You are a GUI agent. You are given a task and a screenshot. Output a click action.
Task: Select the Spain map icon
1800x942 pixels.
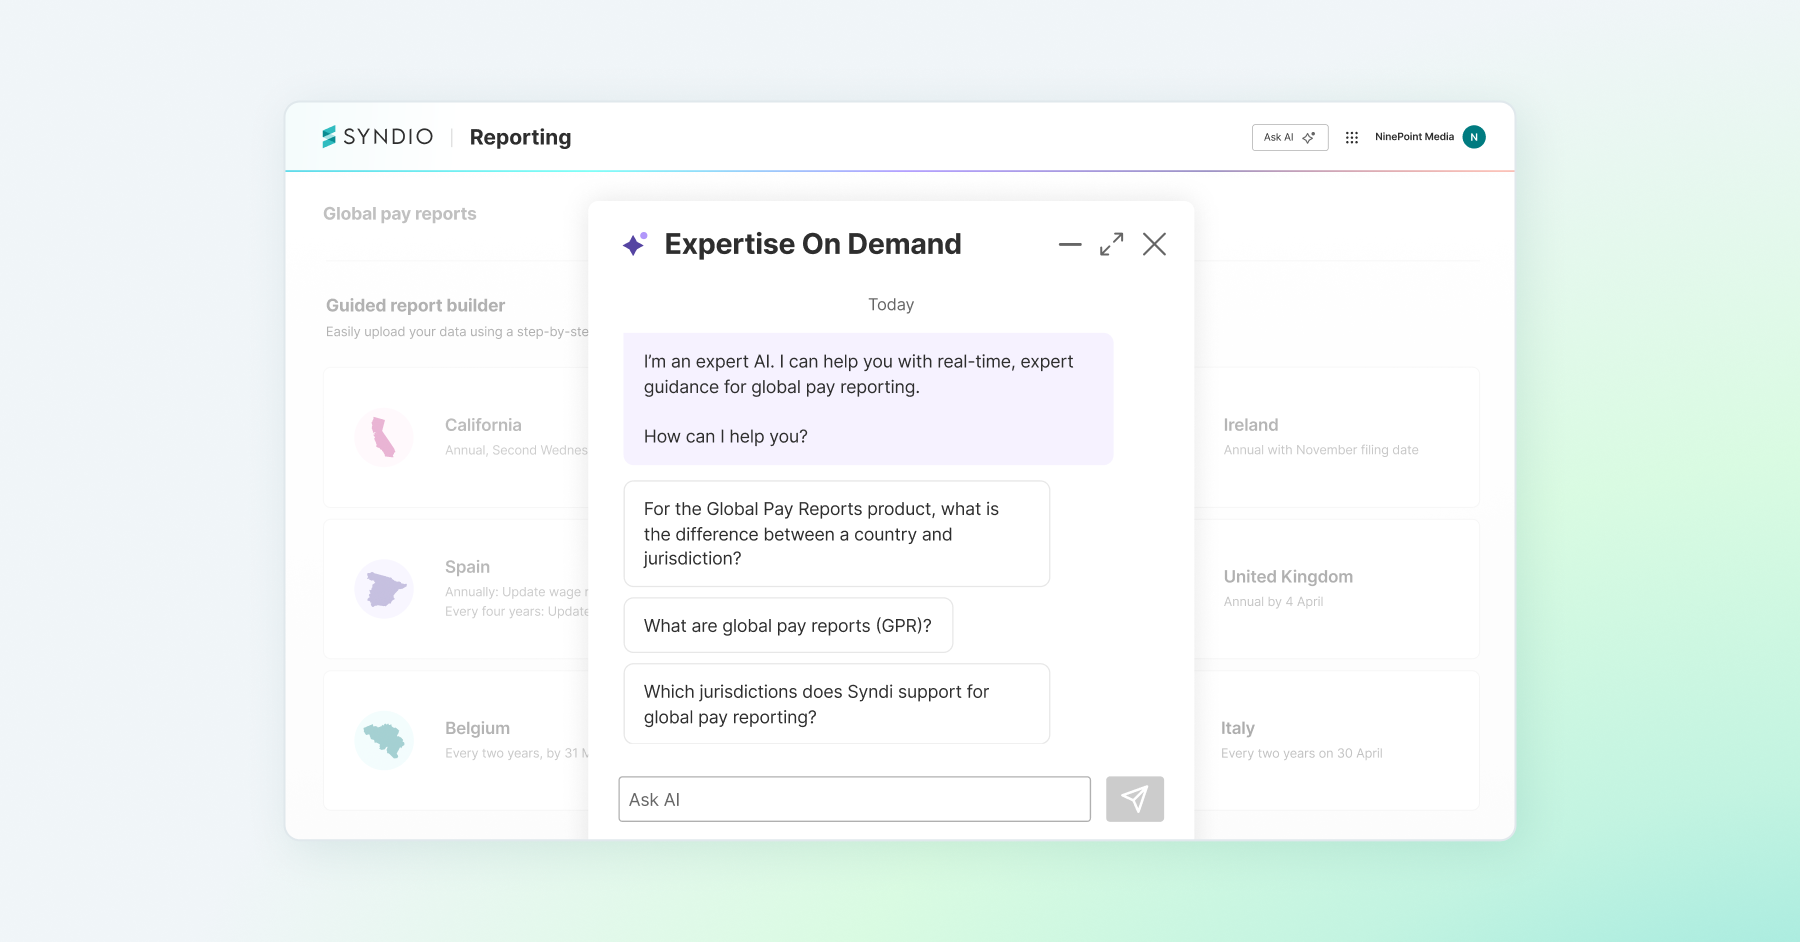384,589
